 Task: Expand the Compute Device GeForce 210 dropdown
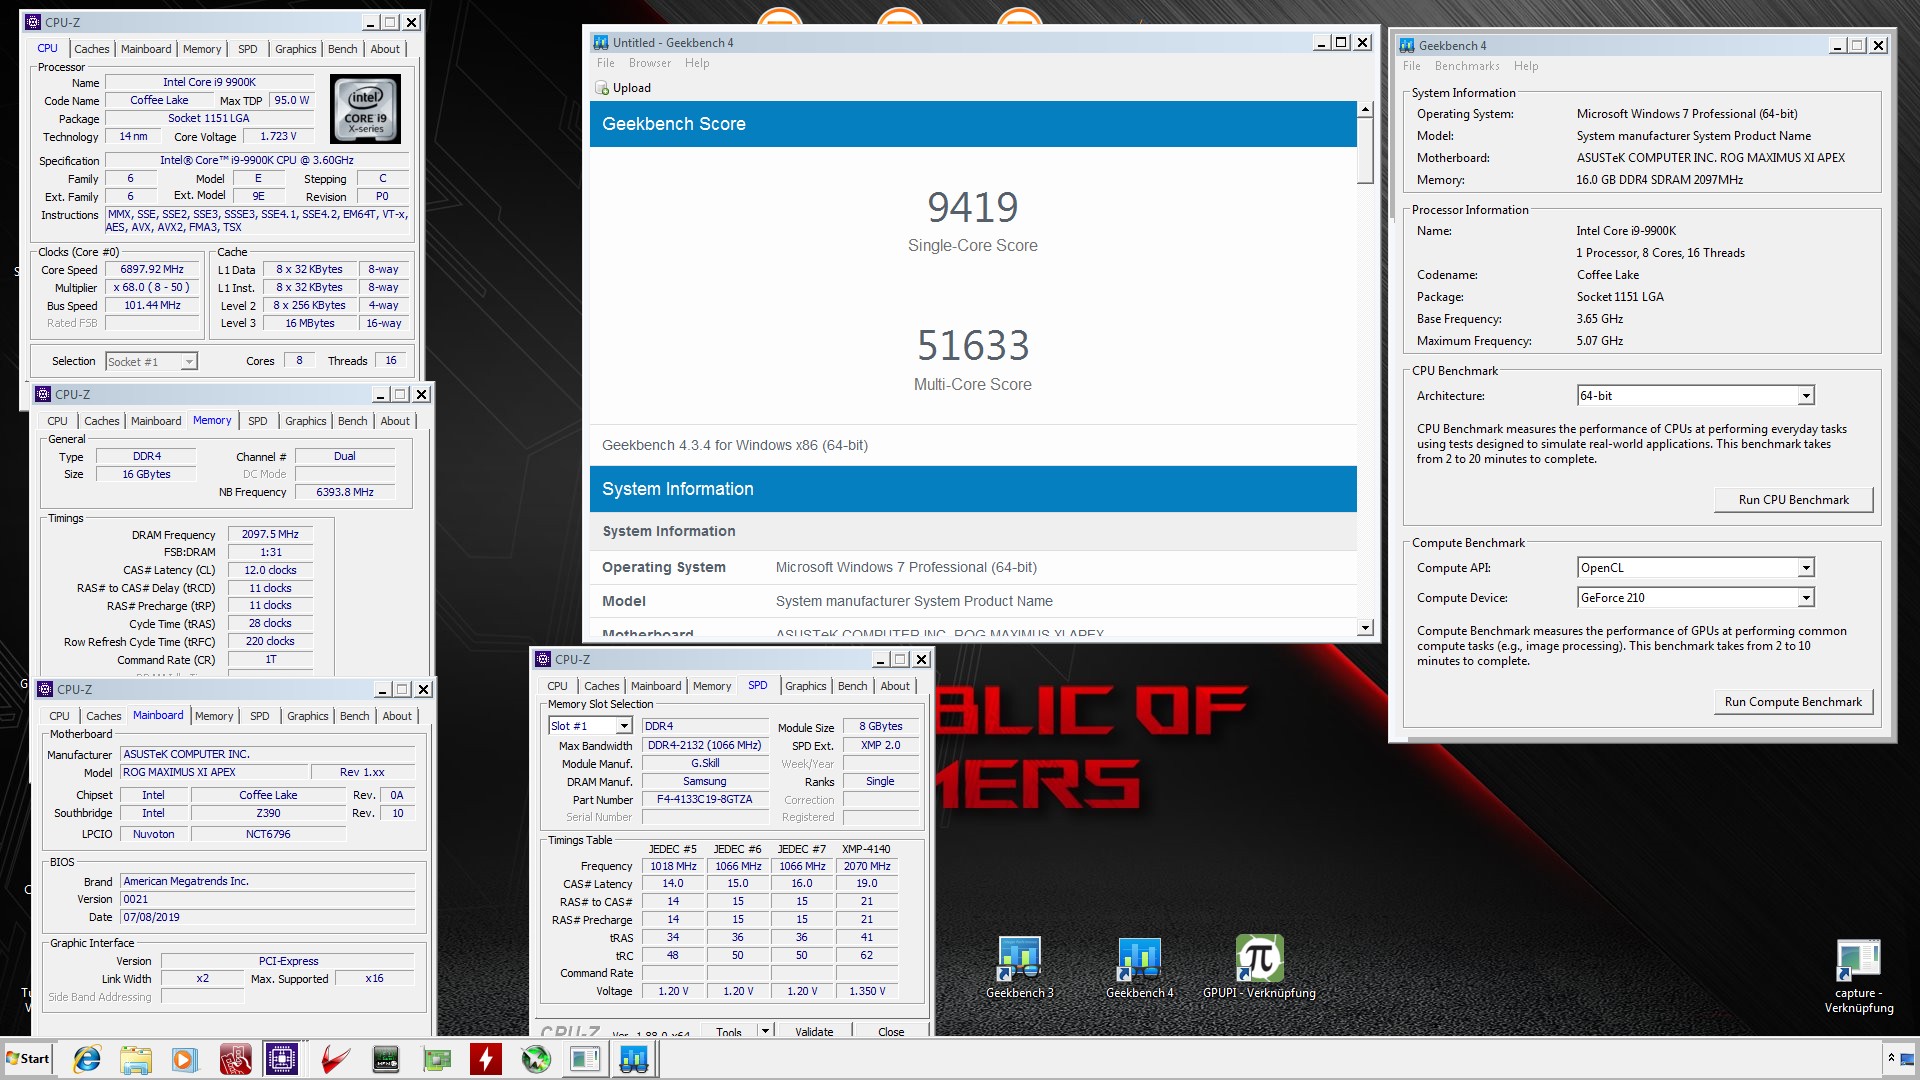click(x=1806, y=598)
